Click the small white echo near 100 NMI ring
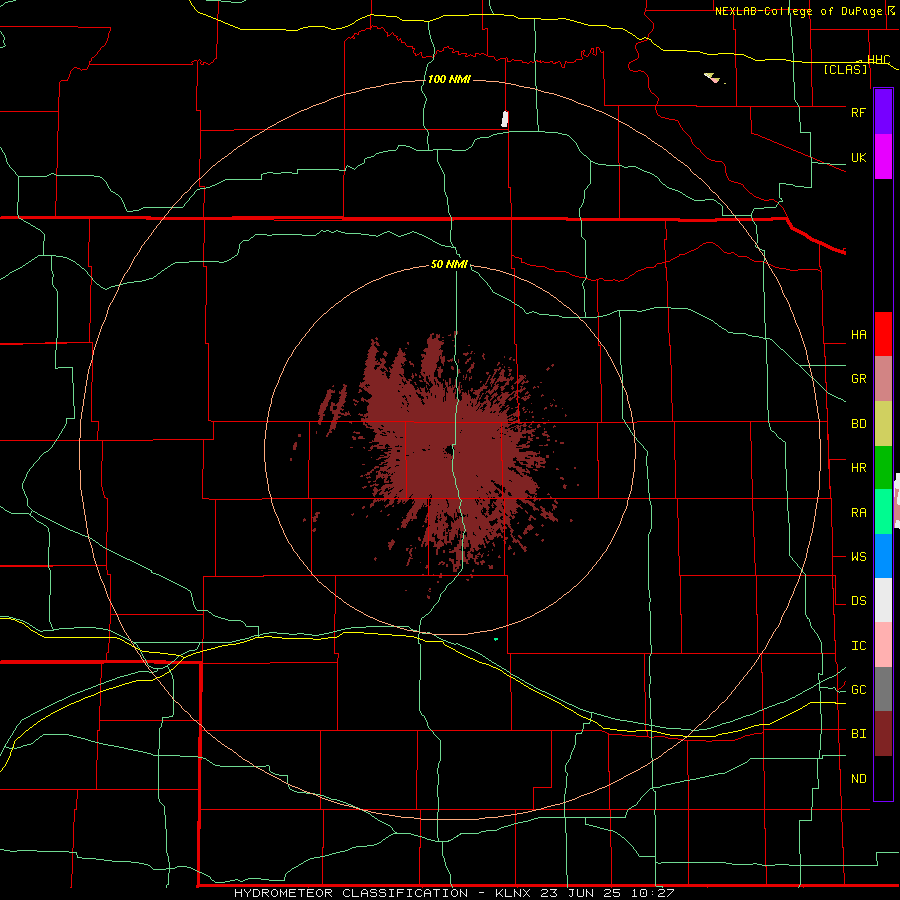 [x=505, y=119]
